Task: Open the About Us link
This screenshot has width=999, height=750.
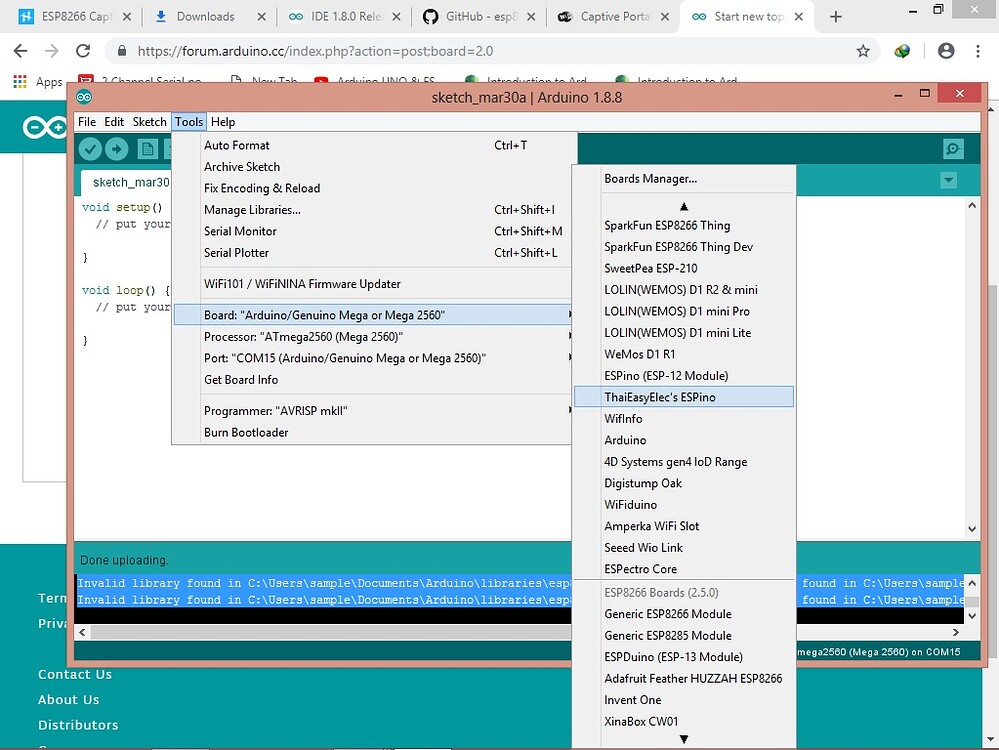Action: (x=68, y=700)
